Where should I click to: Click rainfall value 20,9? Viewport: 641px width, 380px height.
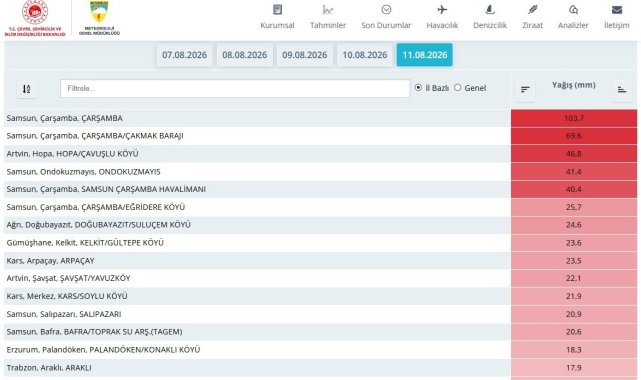(x=574, y=314)
